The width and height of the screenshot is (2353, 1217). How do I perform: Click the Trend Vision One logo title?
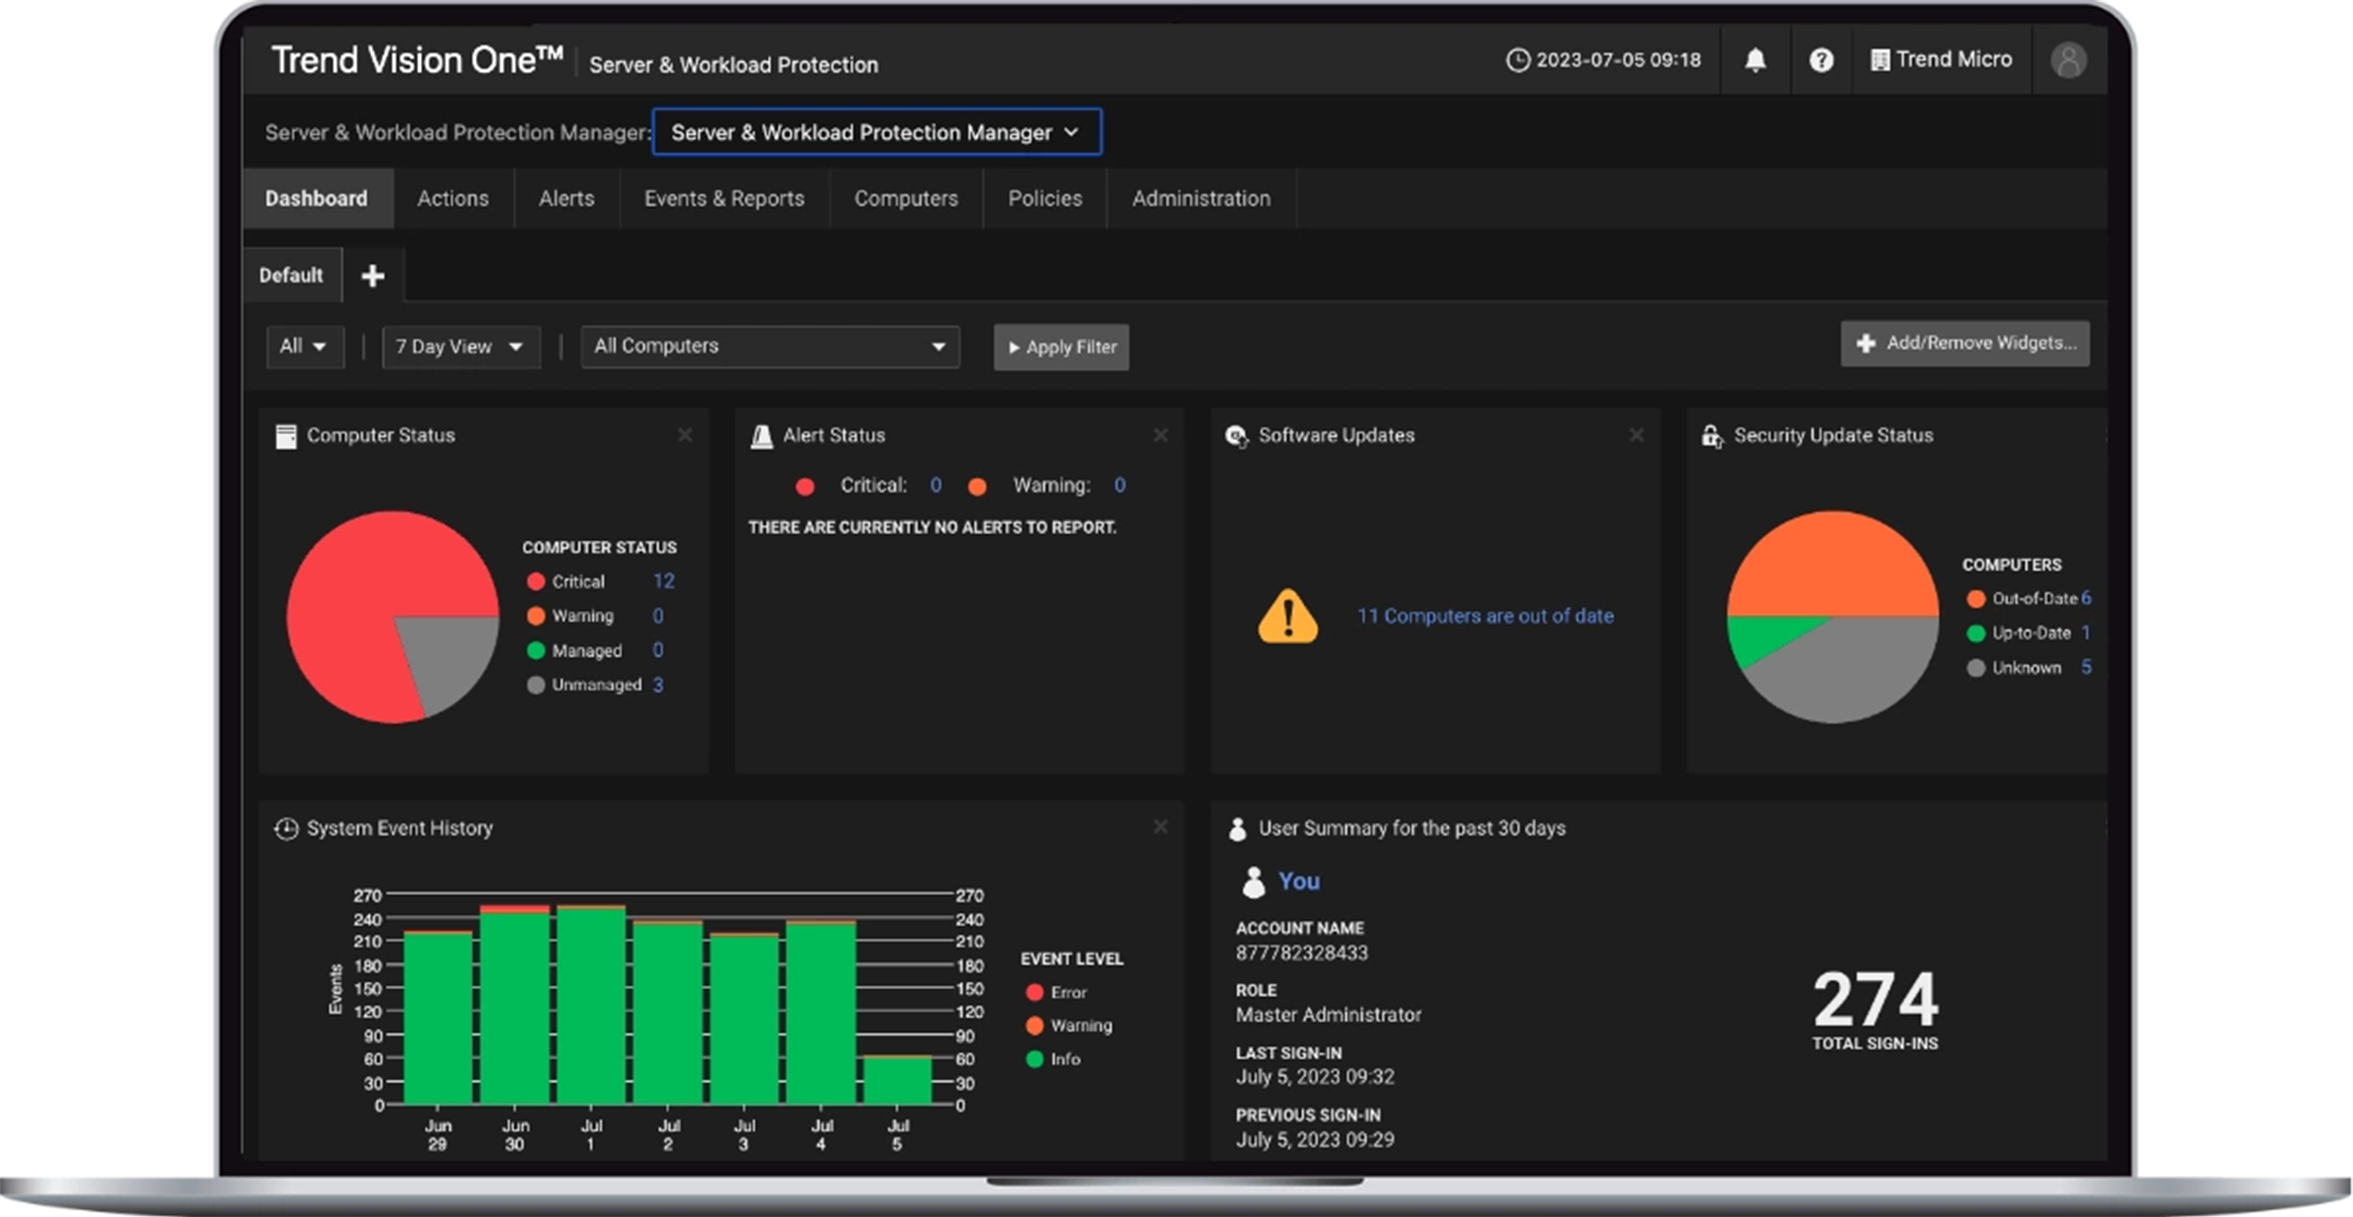click(417, 60)
